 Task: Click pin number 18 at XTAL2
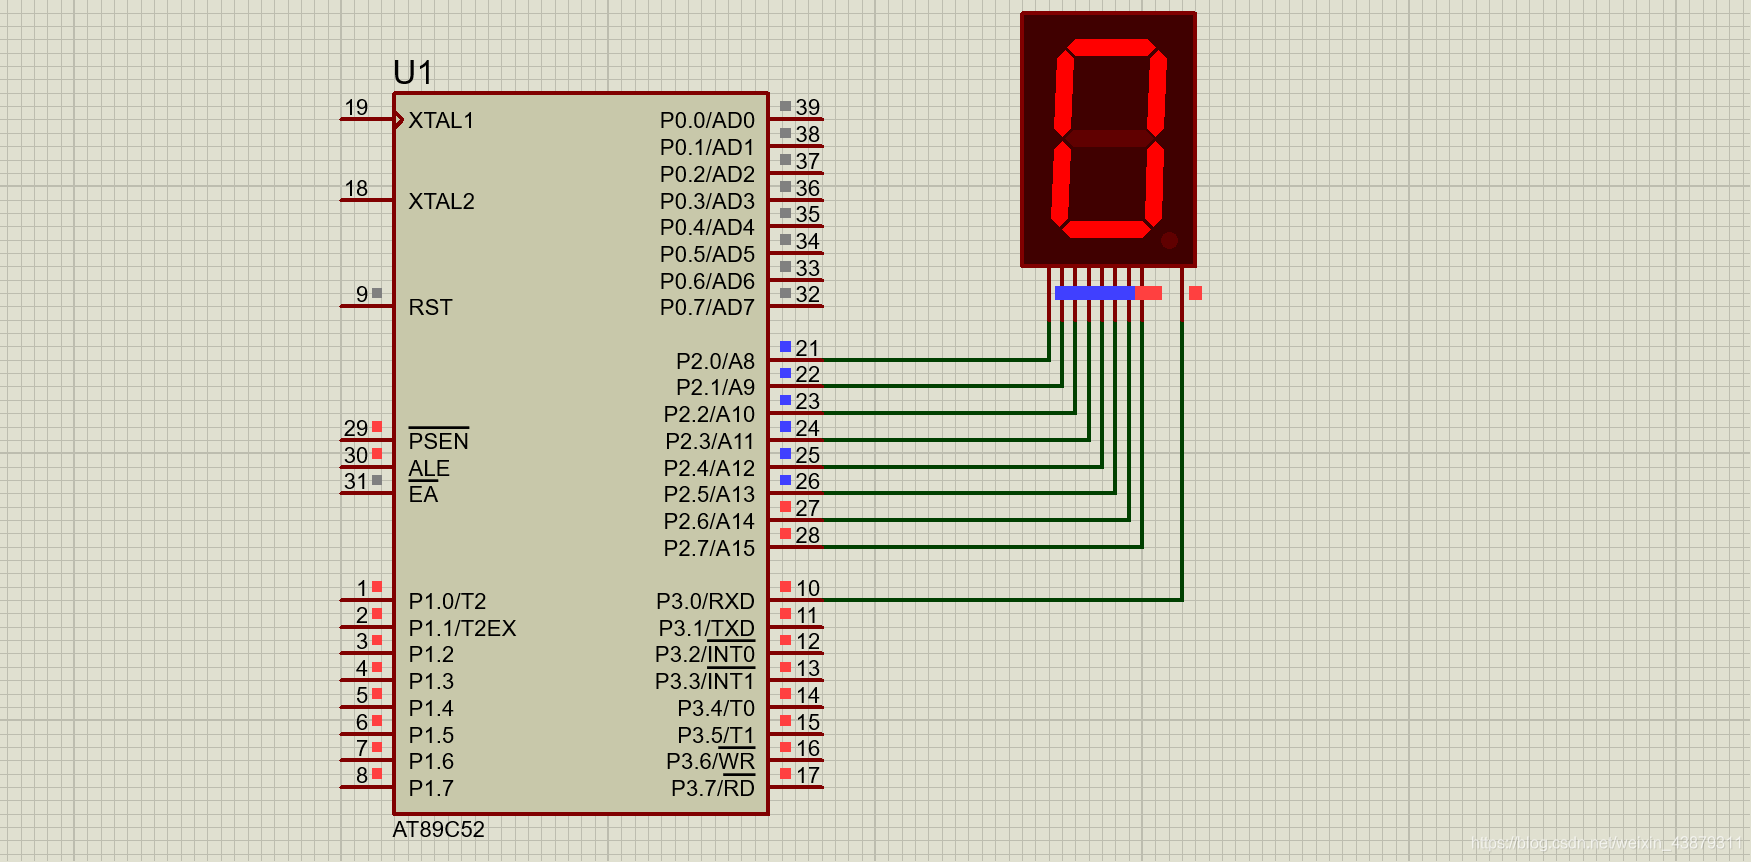(x=356, y=188)
